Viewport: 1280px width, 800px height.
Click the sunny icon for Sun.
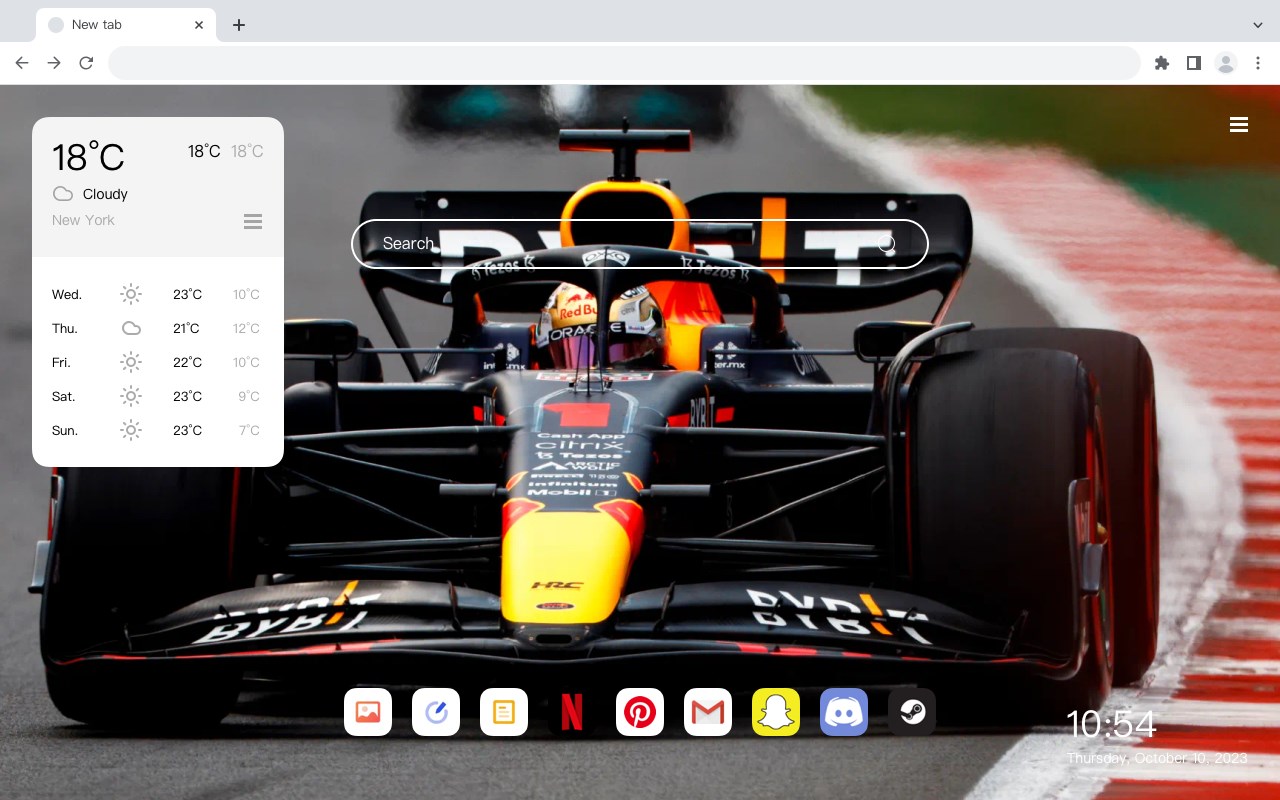click(131, 430)
